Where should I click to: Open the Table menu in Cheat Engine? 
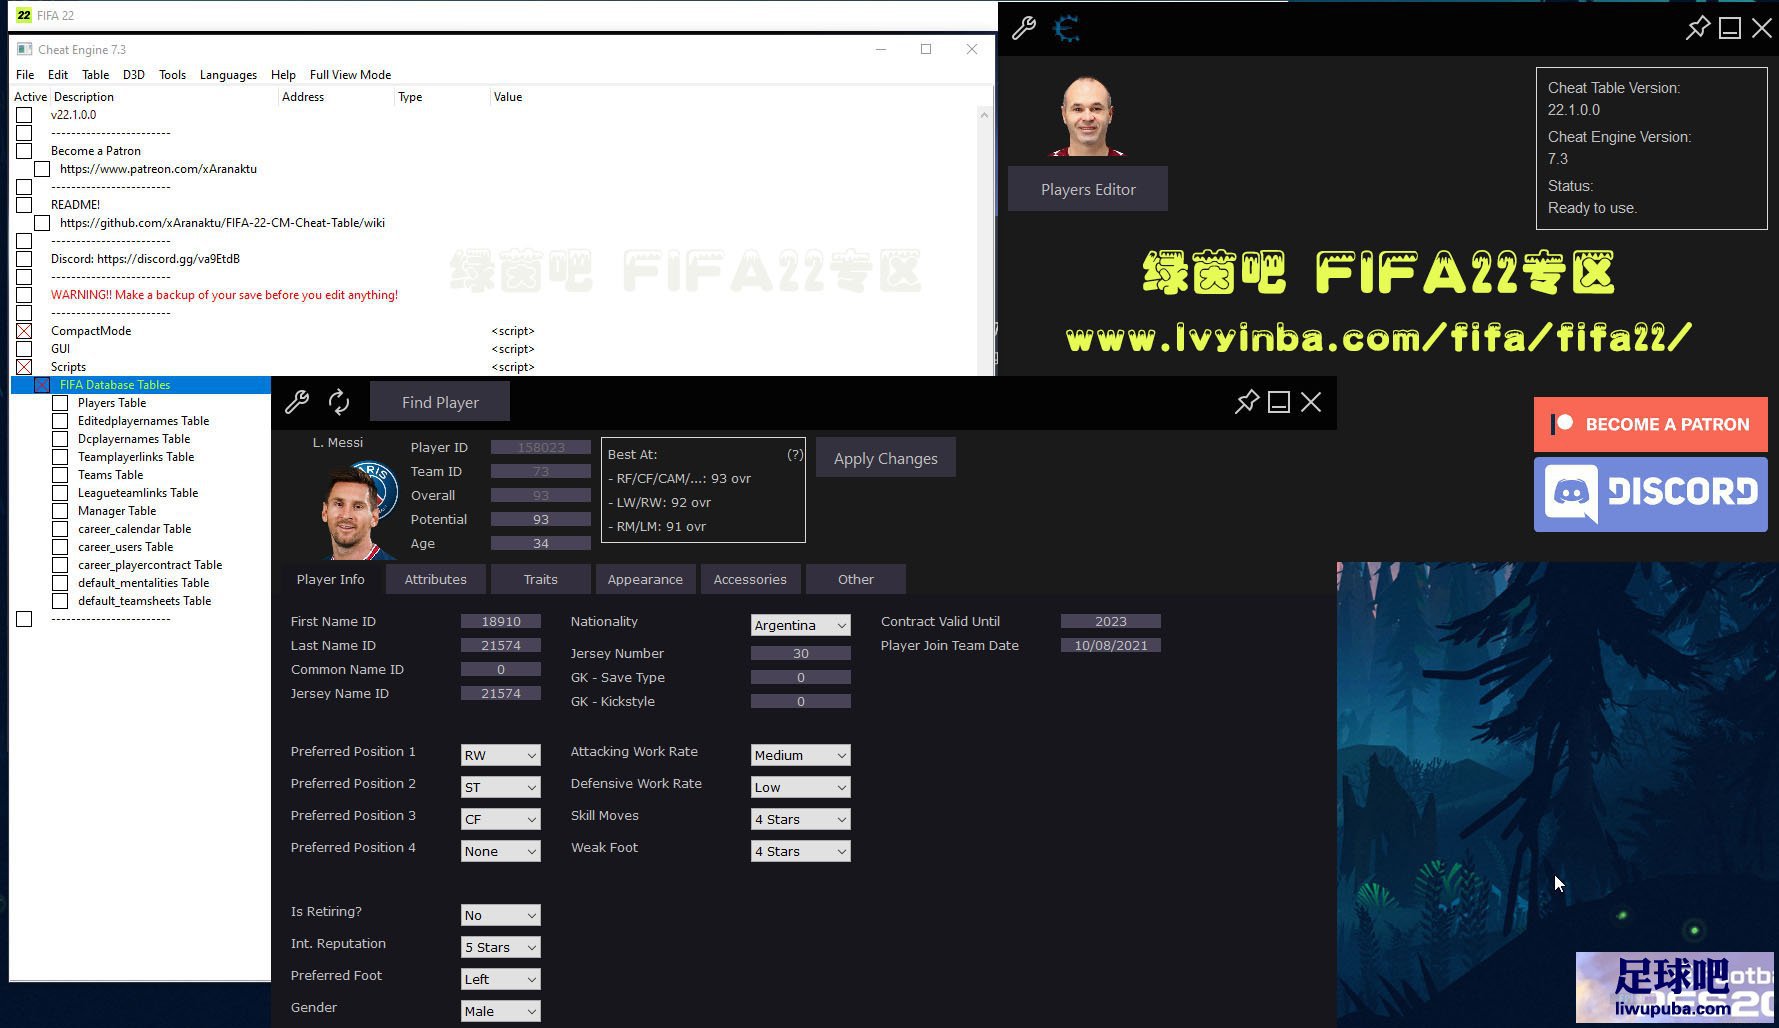click(x=95, y=75)
